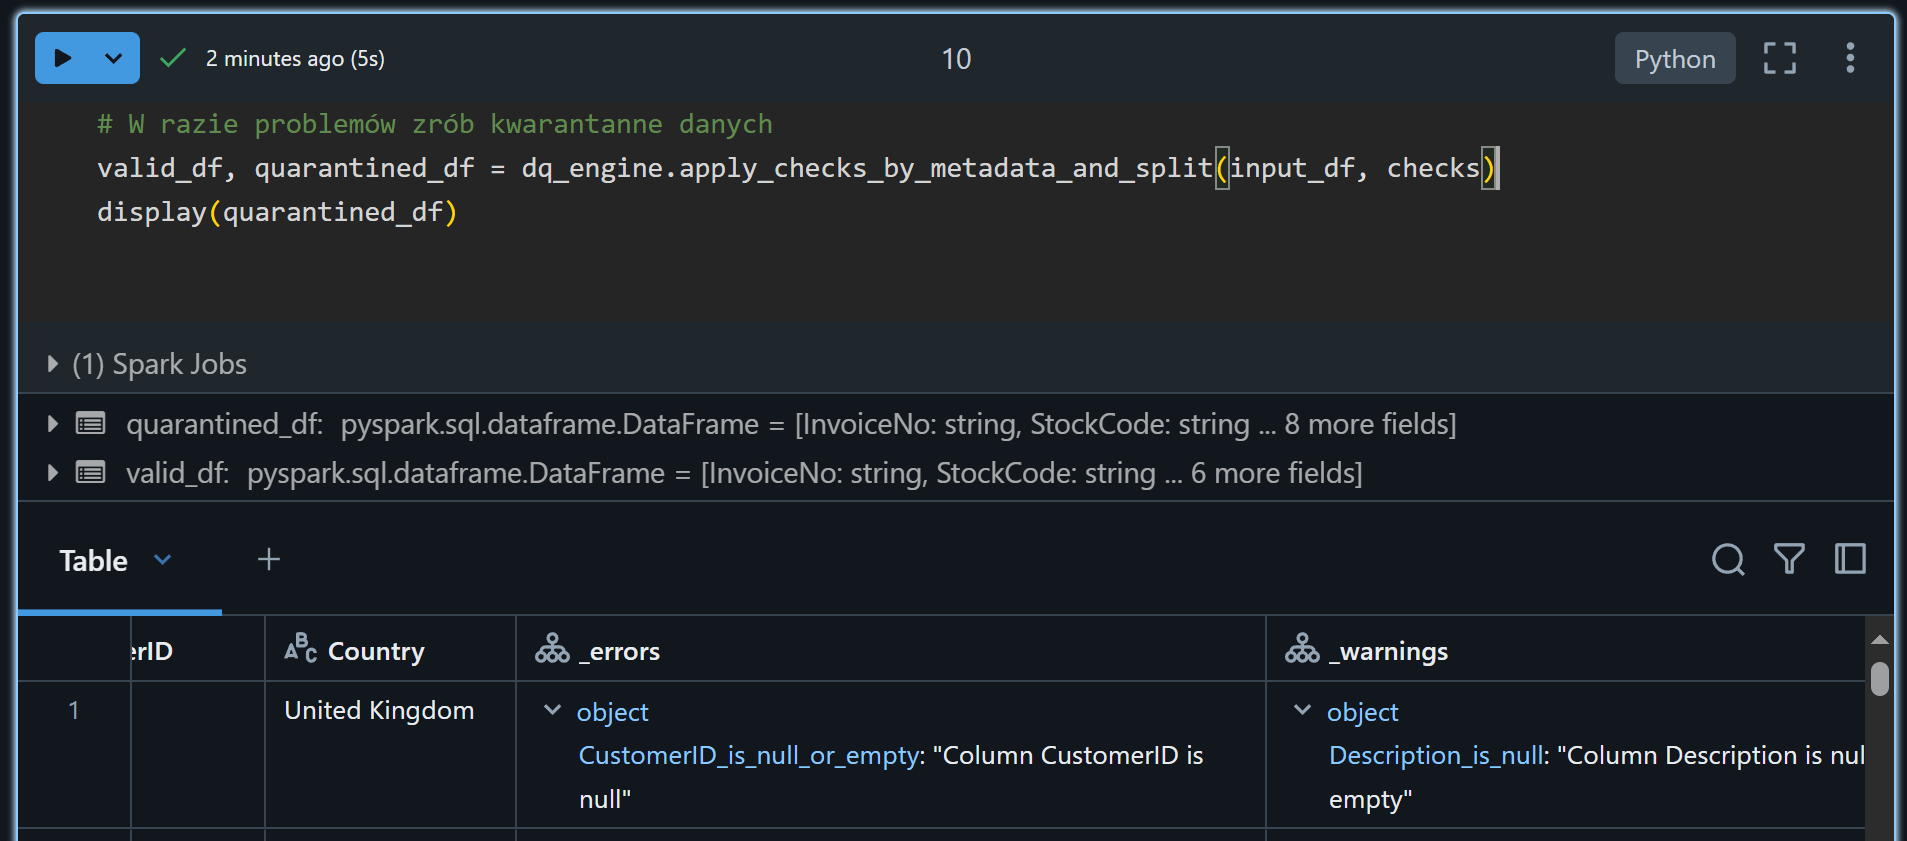Open the cell kebab menu
Viewport: 1907px width, 841px height.
click(x=1850, y=58)
